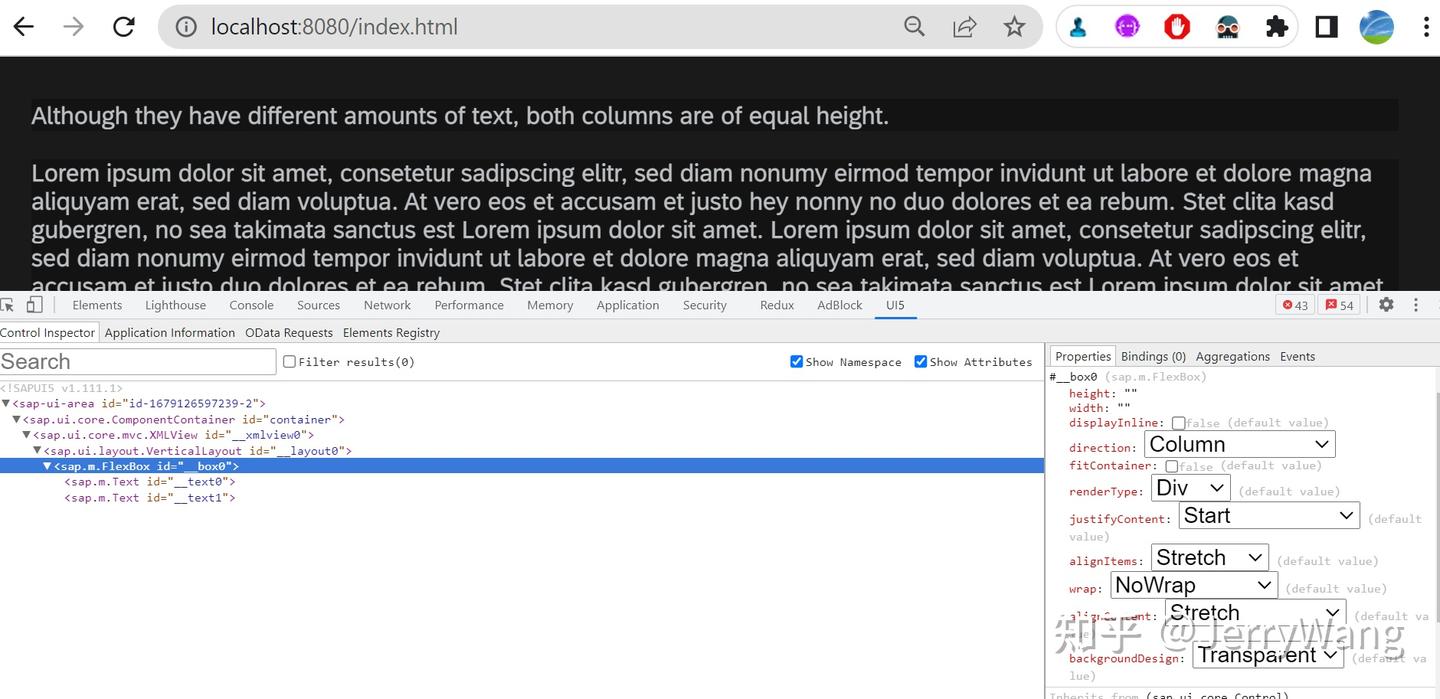
Task: Share this page using the share icon
Action: (x=965, y=27)
